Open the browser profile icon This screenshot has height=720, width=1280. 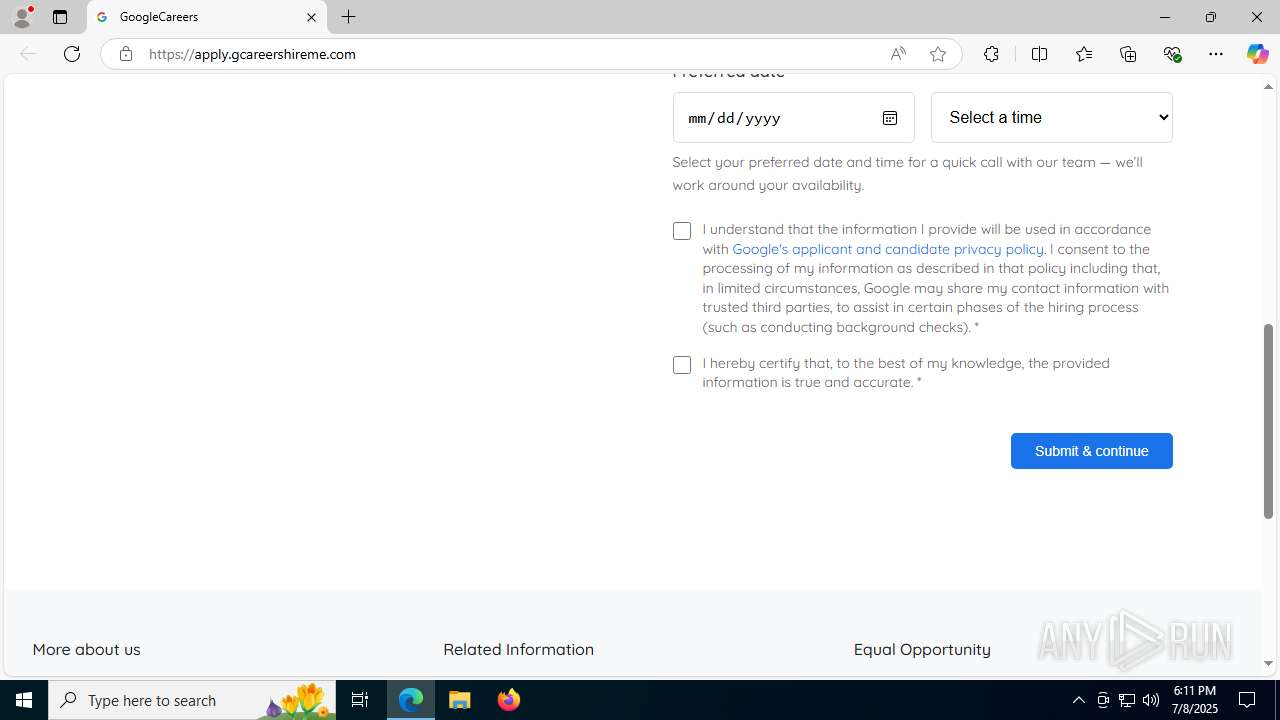pyautogui.click(x=21, y=17)
